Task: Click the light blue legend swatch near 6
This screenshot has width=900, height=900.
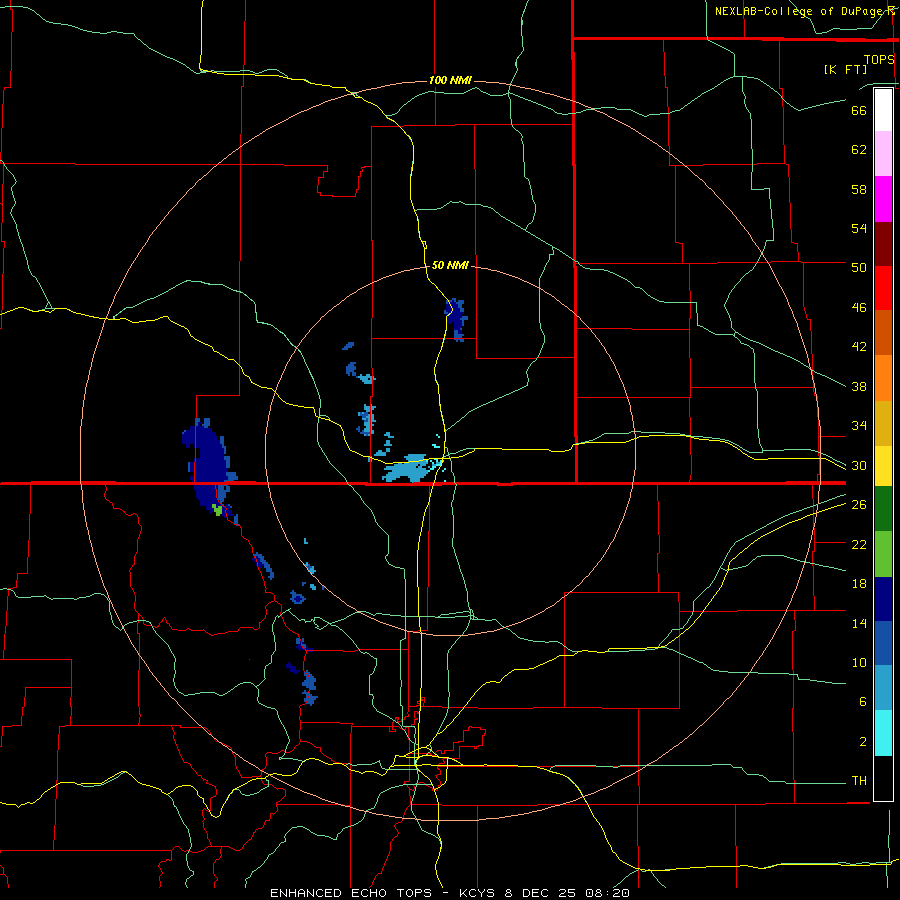Action: click(883, 688)
